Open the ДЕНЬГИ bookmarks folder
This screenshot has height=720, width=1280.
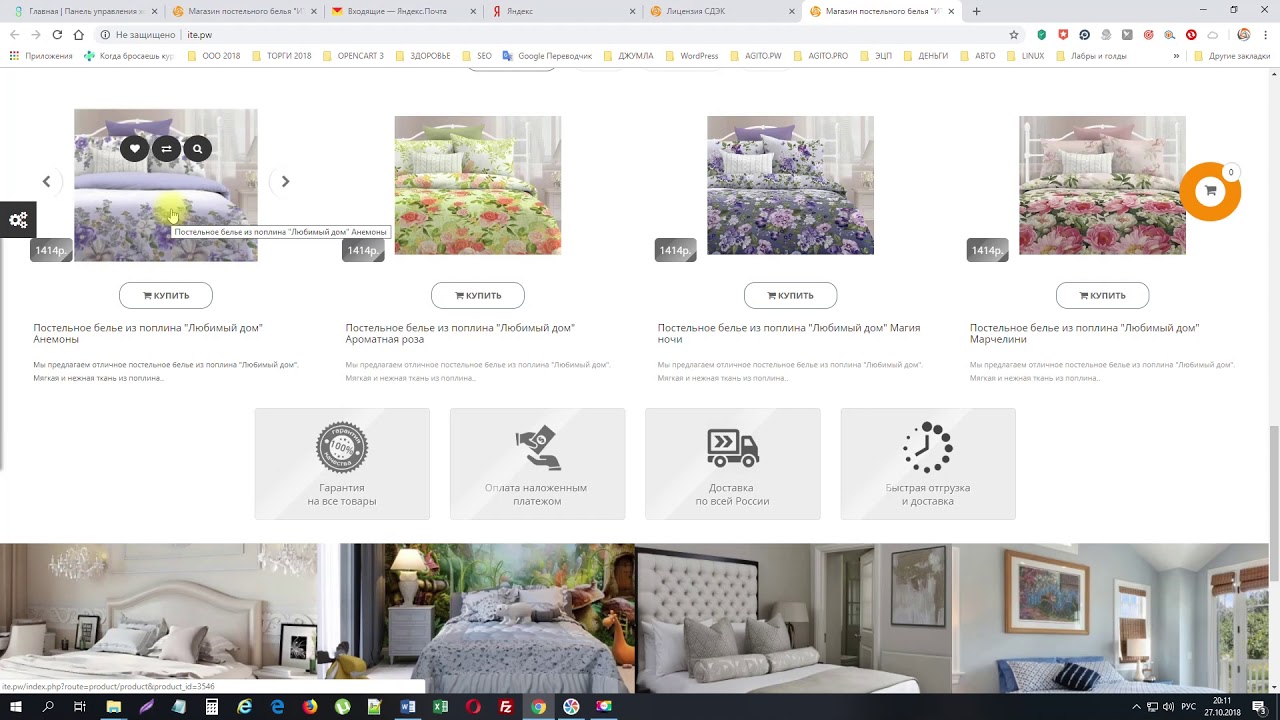925,56
